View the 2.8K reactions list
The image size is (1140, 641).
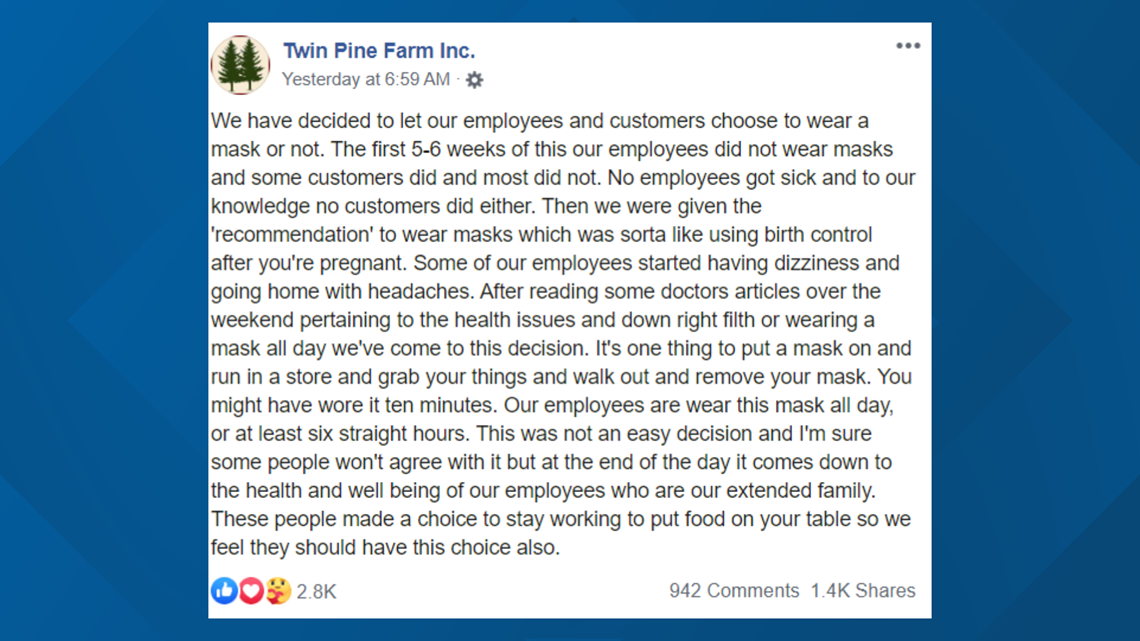[316, 592]
